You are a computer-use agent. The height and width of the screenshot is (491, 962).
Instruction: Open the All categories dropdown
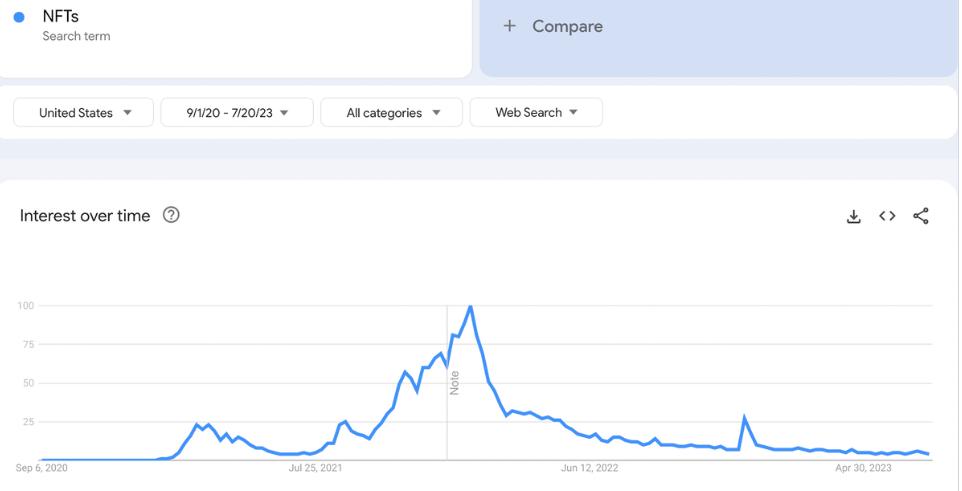click(392, 113)
